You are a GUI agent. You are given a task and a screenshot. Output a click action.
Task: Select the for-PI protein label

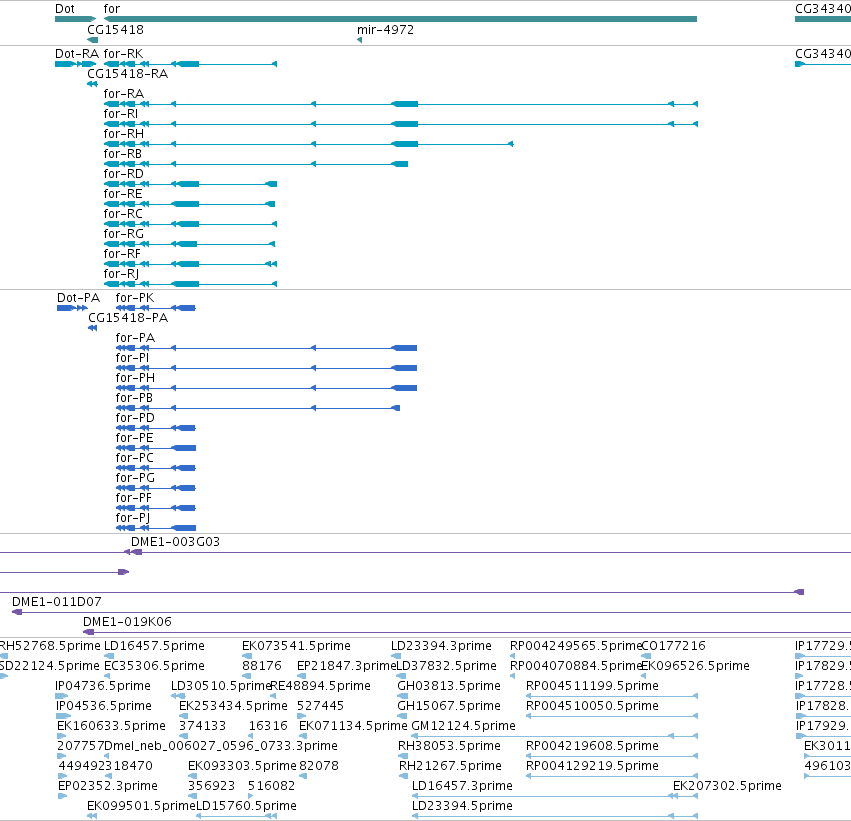click(132, 358)
